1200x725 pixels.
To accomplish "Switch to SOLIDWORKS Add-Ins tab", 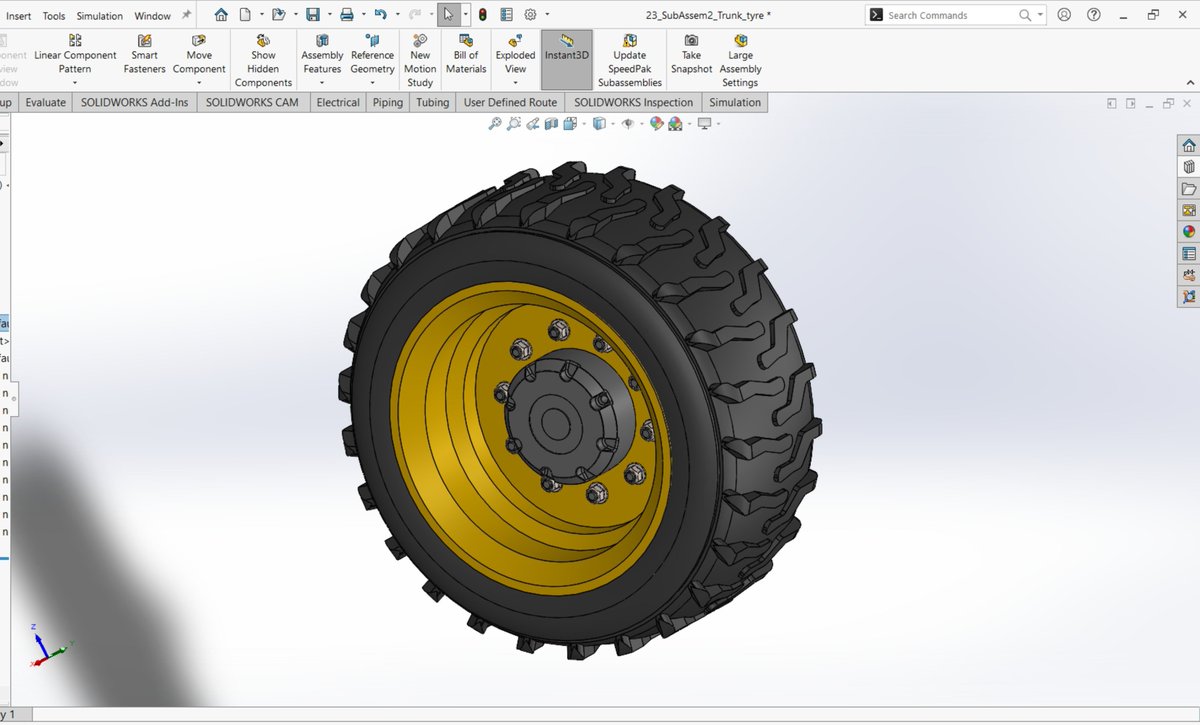I will coord(134,102).
